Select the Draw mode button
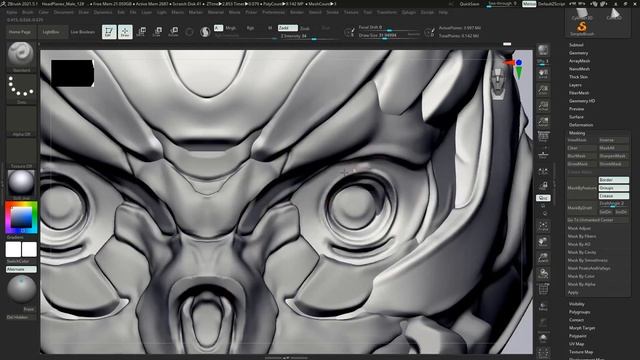The image size is (640, 360). click(125, 32)
